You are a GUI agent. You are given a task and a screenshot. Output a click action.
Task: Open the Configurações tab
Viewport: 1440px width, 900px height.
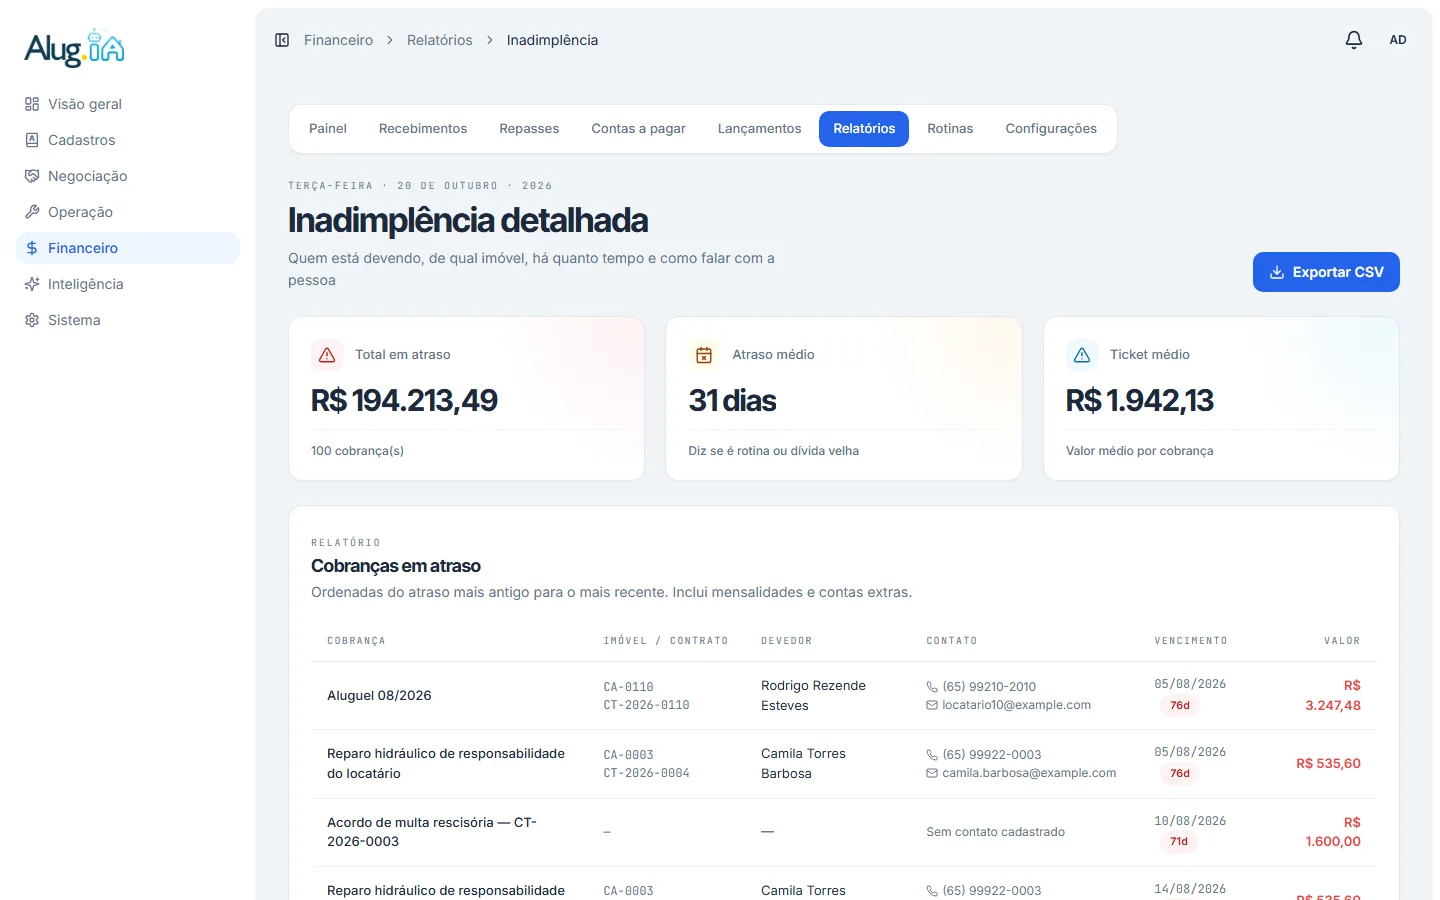click(1051, 129)
